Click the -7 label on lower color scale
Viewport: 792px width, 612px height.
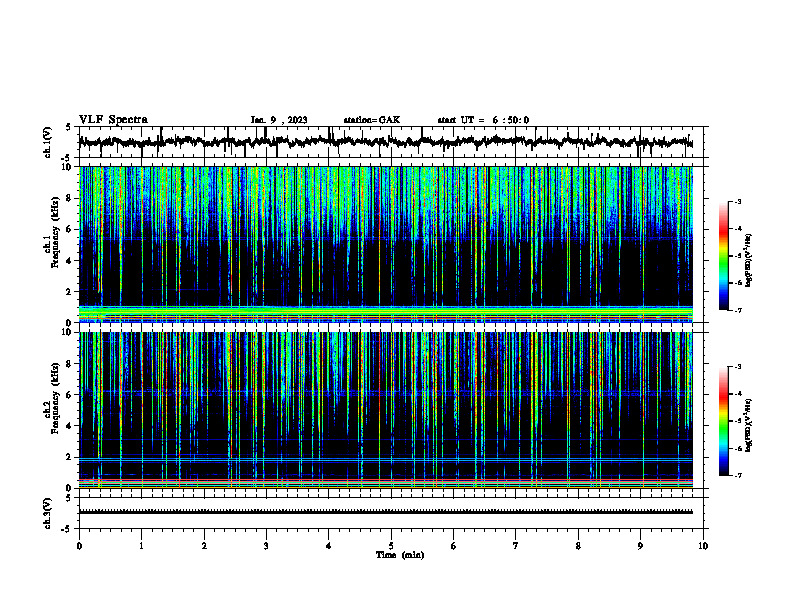[738, 476]
